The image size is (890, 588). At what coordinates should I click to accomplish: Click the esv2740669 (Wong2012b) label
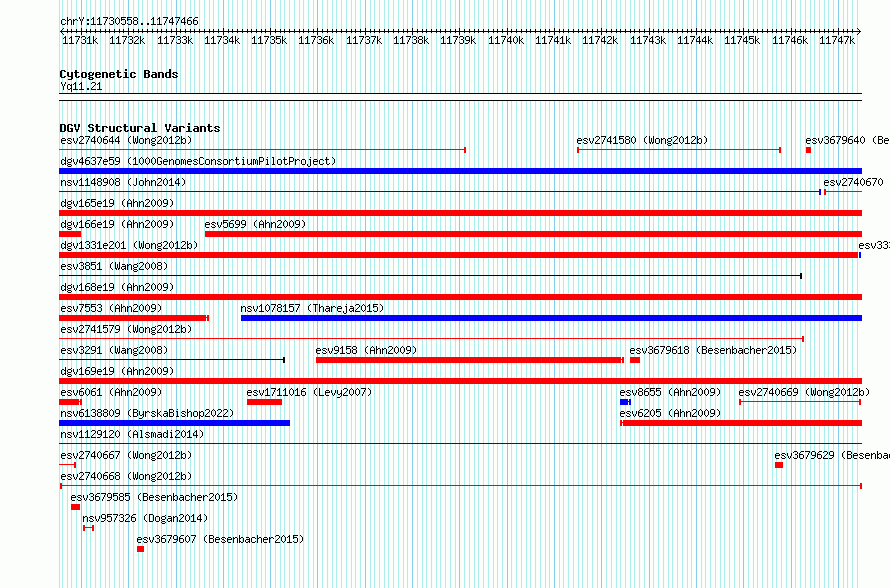point(804,392)
